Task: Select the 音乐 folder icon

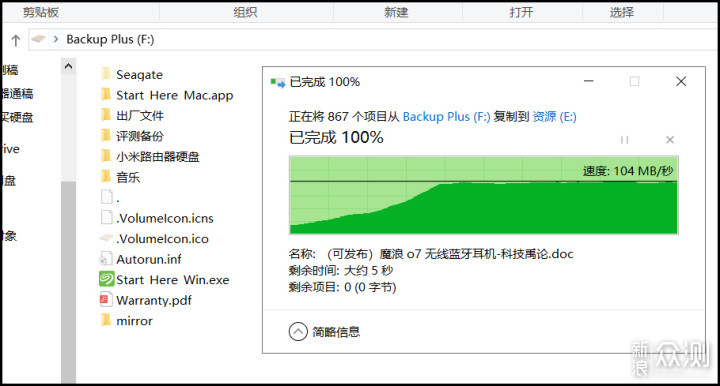Action: coord(106,176)
